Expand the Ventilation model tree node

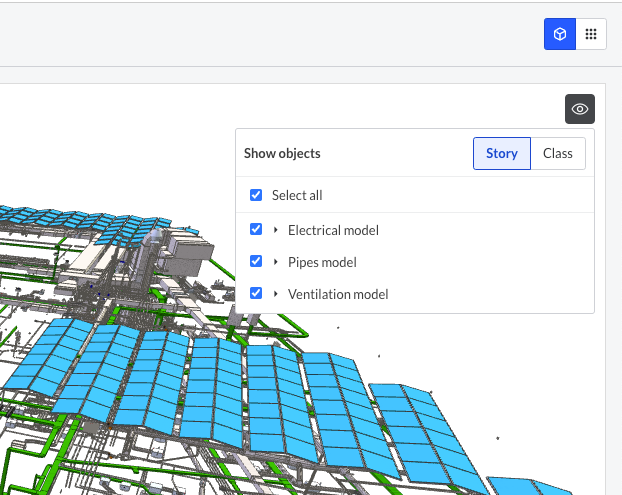276,294
